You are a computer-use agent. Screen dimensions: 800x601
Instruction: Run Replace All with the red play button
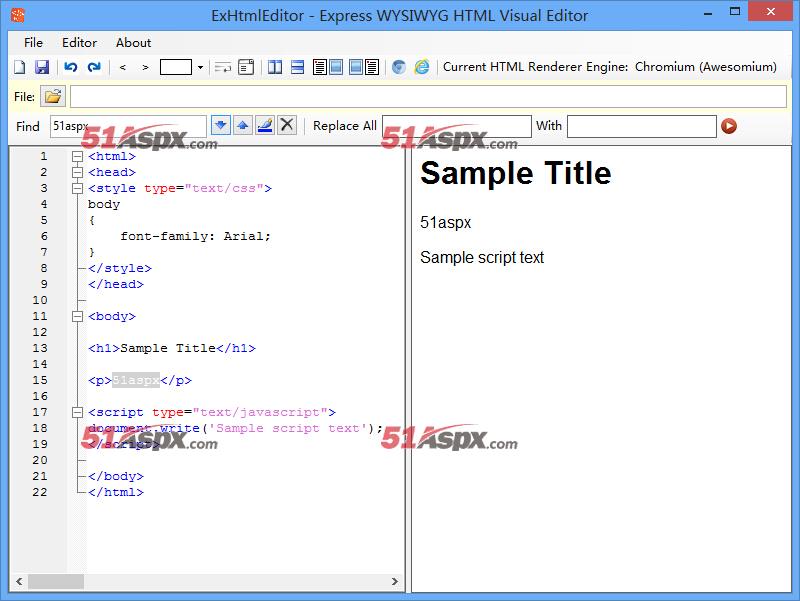click(729, 126)
